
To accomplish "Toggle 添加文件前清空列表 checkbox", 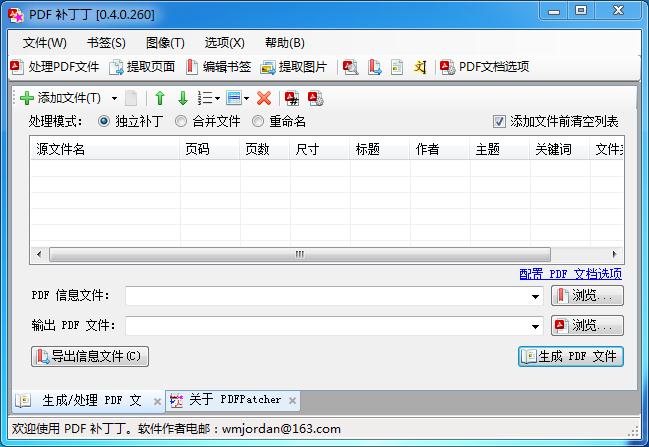I will [499, 122].
